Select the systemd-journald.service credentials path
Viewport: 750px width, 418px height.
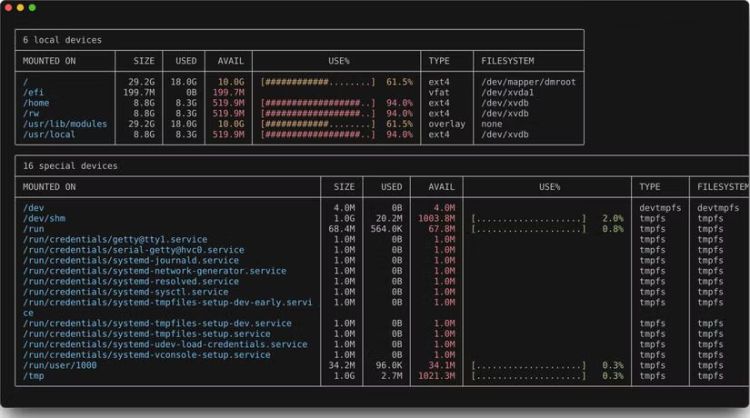pos(131,260)
